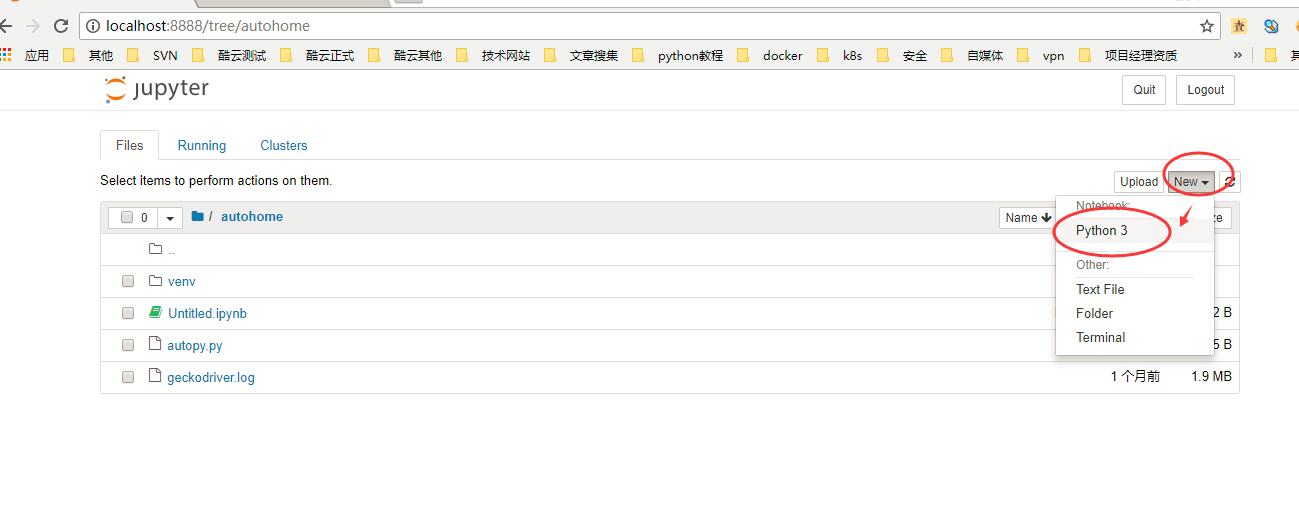Viewport: 1299px width, 518px height.
Task: Sort files with the Name button
Action: click(x=1027, y=218)
